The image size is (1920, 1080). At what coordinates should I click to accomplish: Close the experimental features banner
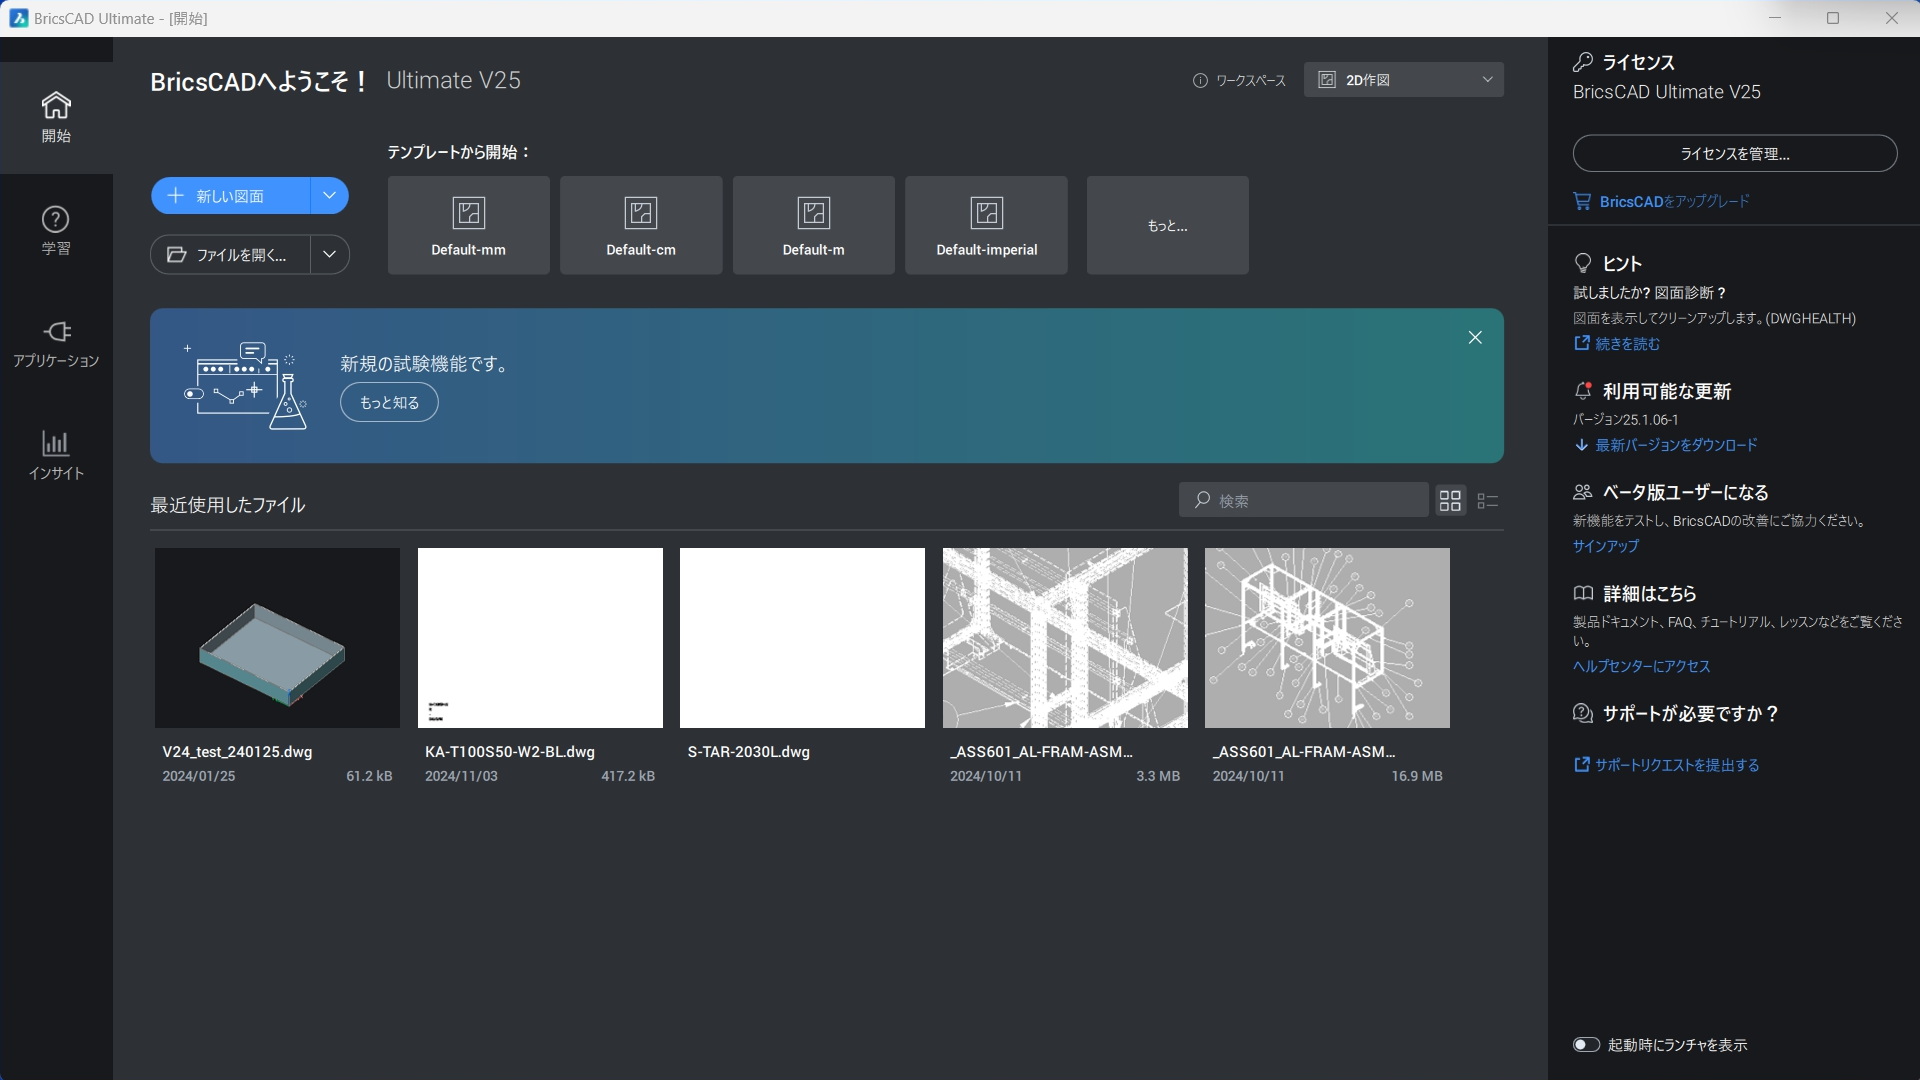[x=1475, y=338]
